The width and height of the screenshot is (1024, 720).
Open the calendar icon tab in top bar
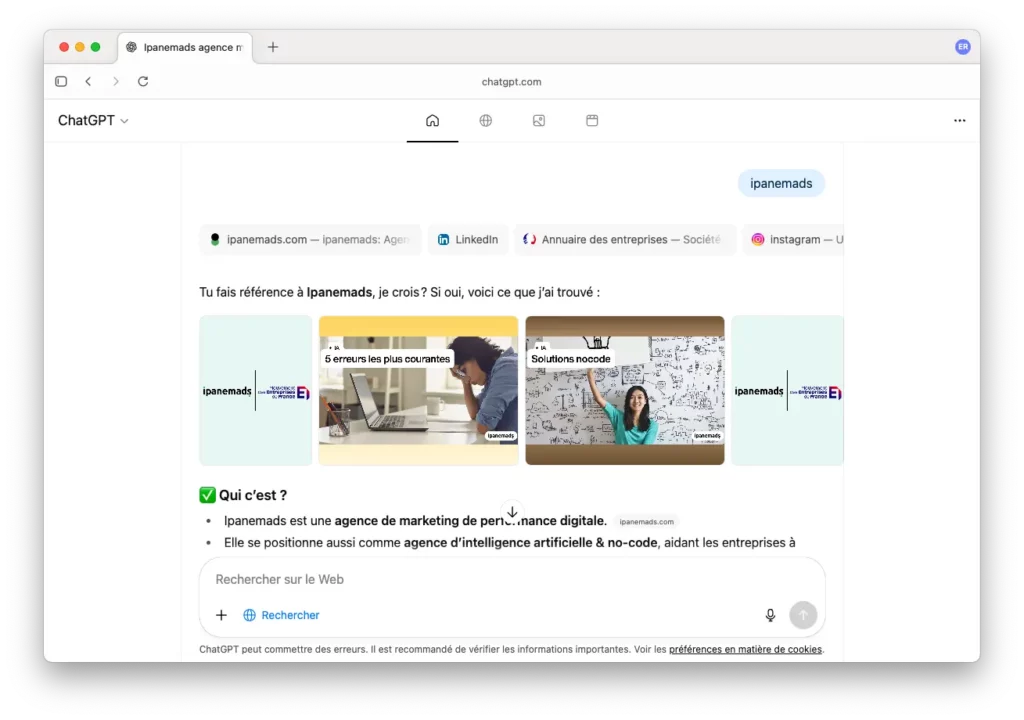592,121
